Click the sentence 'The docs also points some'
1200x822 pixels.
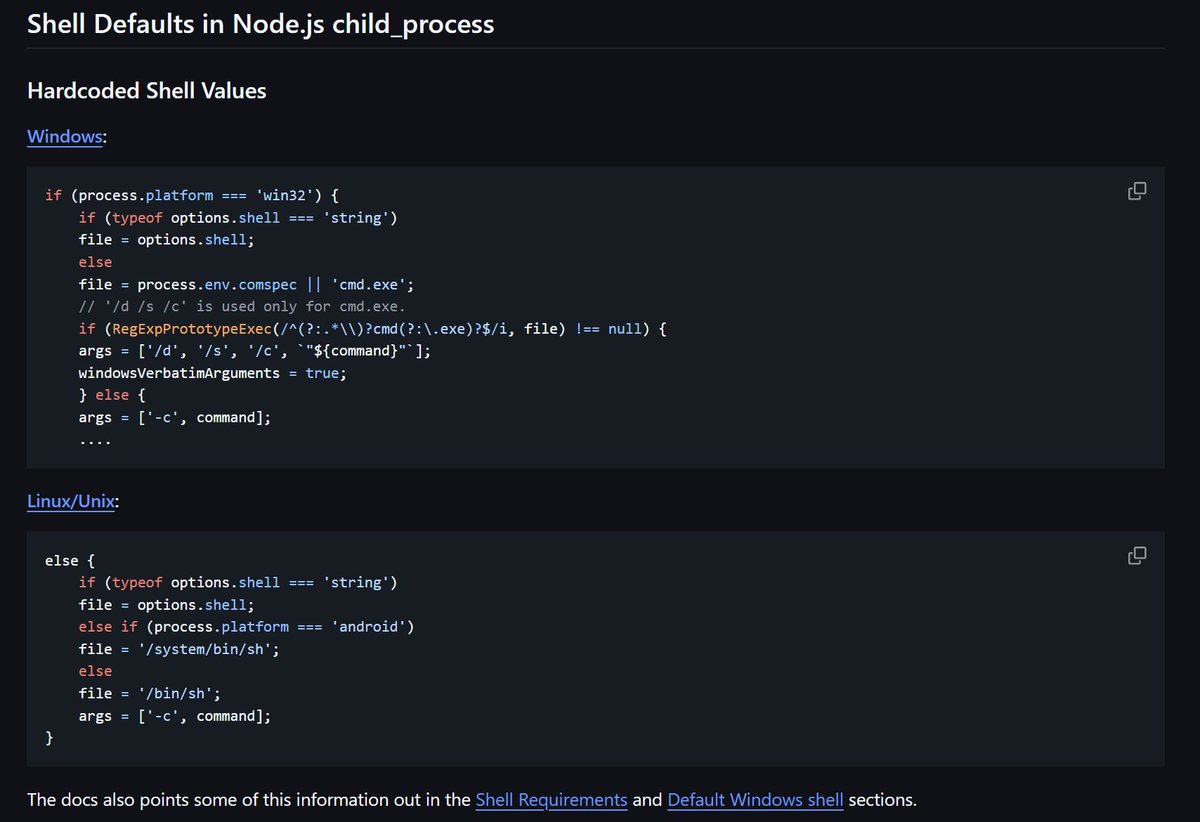471,800
